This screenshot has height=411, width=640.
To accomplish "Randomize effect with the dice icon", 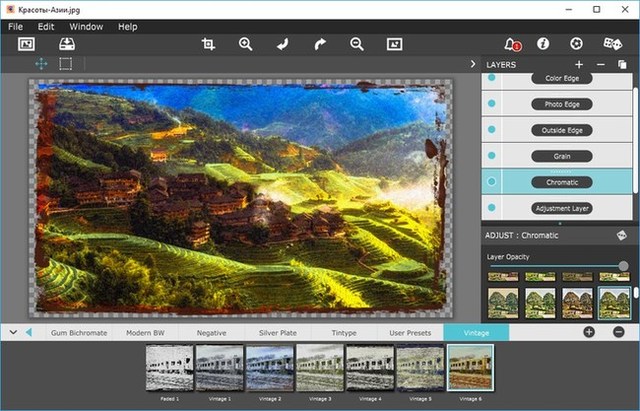I will (x=613, y=44).
